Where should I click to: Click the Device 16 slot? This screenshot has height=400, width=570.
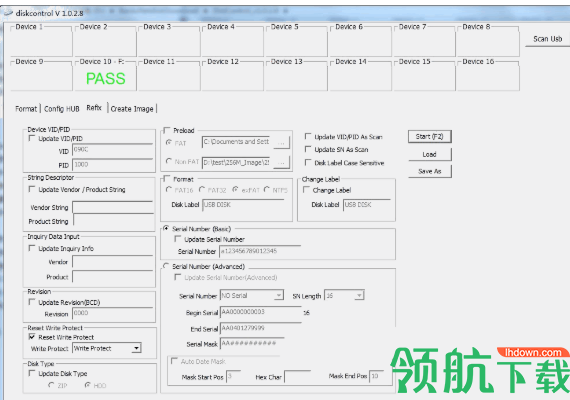click(x=488, y=76)
